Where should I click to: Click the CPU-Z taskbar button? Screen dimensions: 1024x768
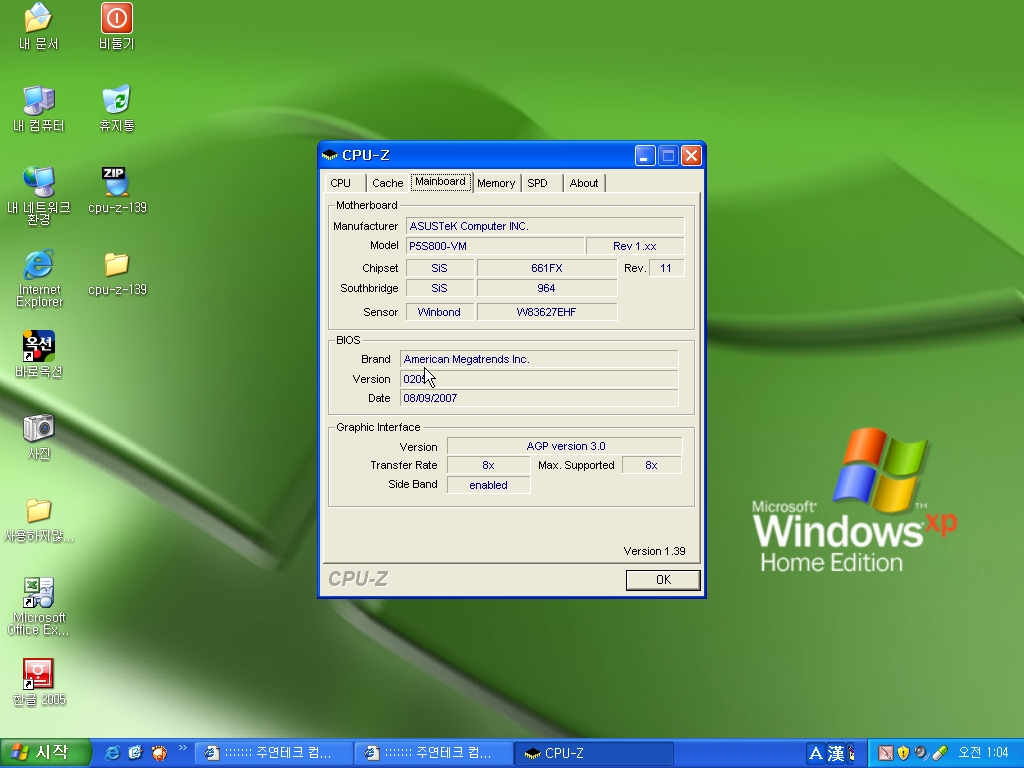pyautogui.click(x=594, y=754)
